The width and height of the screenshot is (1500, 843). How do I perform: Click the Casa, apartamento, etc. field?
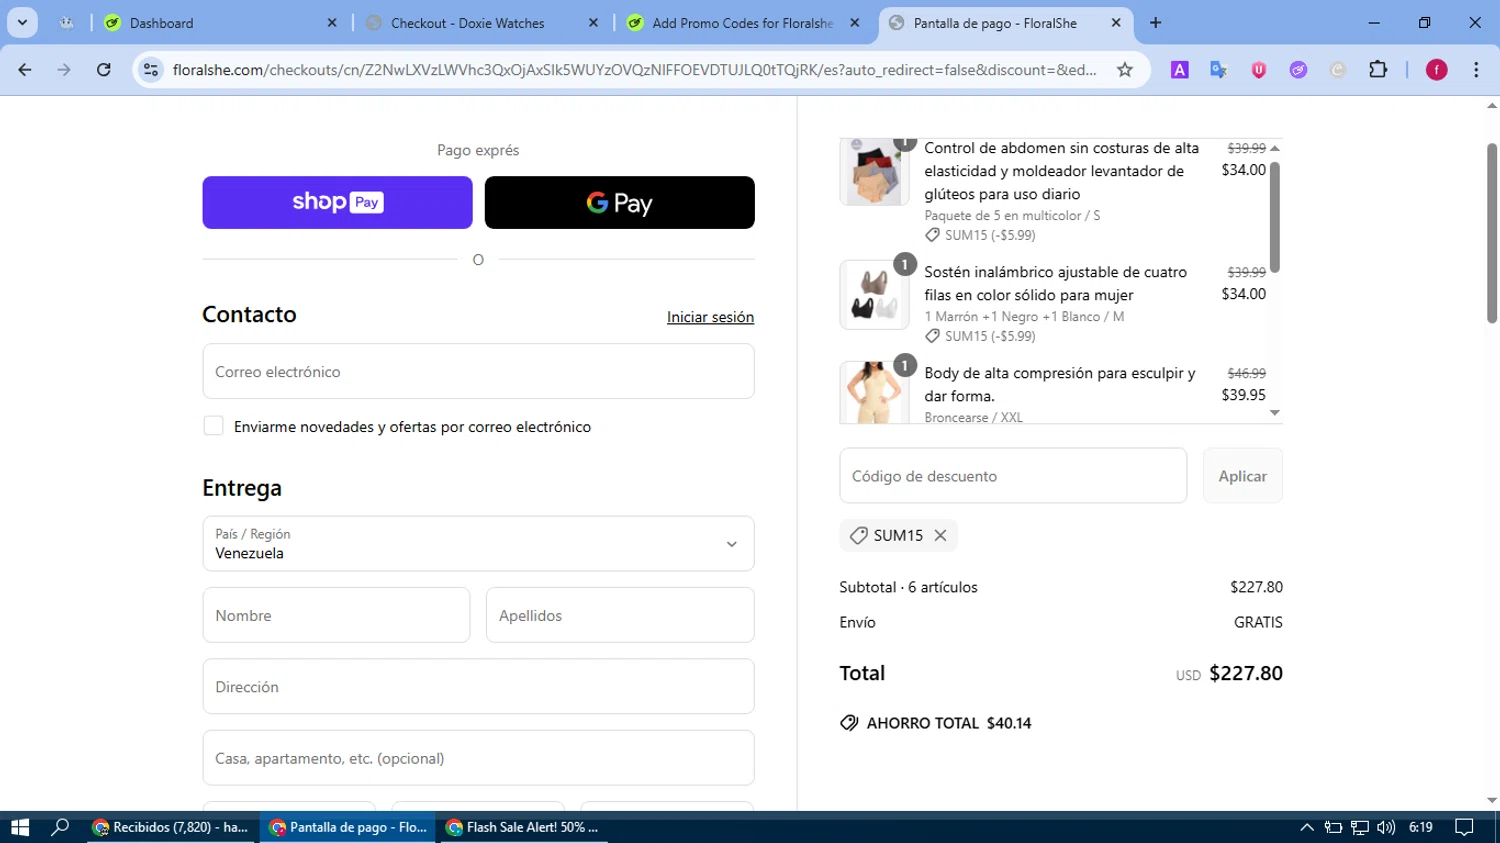[x=478, y=758]
